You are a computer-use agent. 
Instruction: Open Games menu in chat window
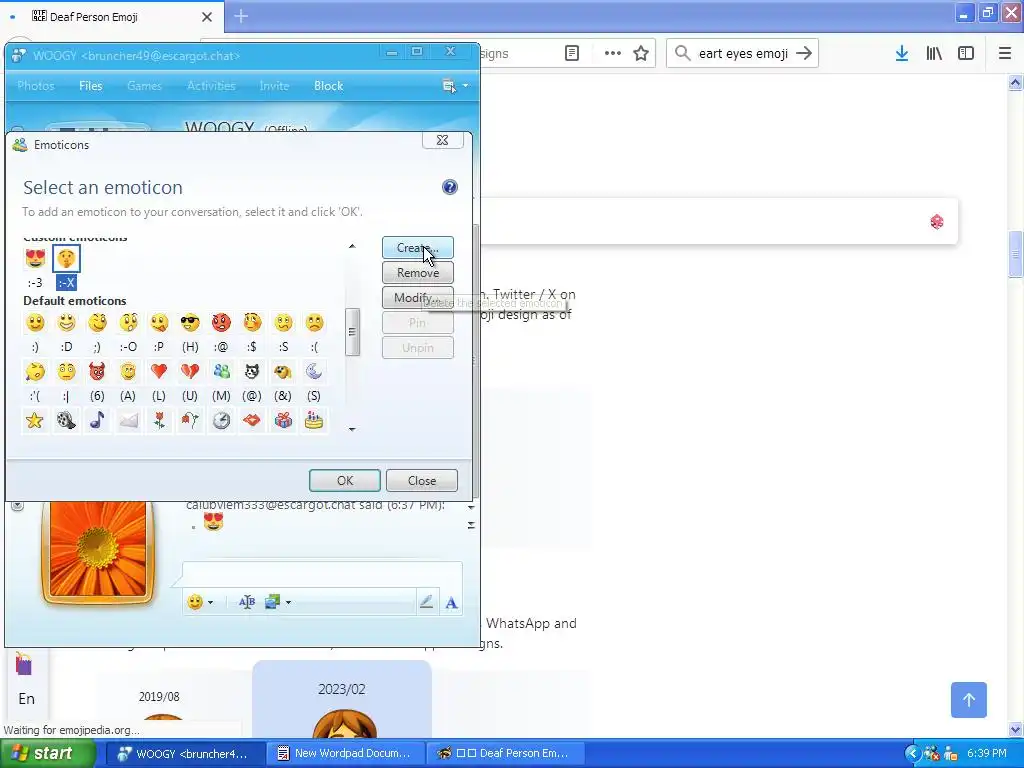(x=144, y=86)
